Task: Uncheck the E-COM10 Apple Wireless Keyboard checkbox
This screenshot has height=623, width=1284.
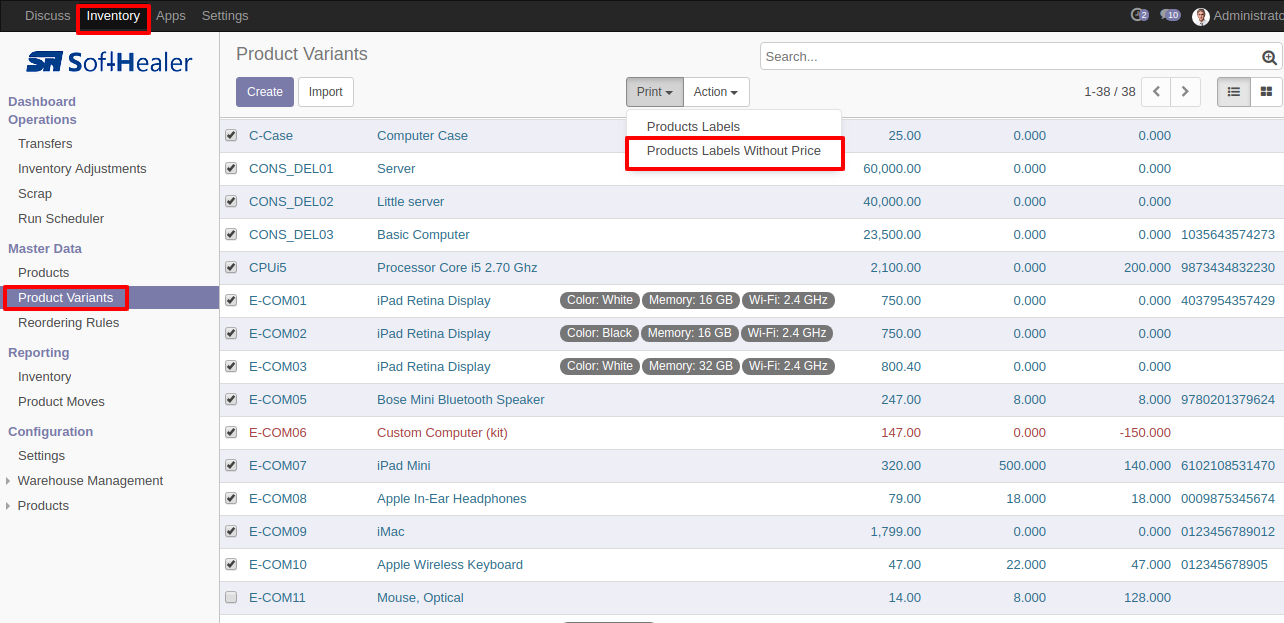Action: [231, 564]
